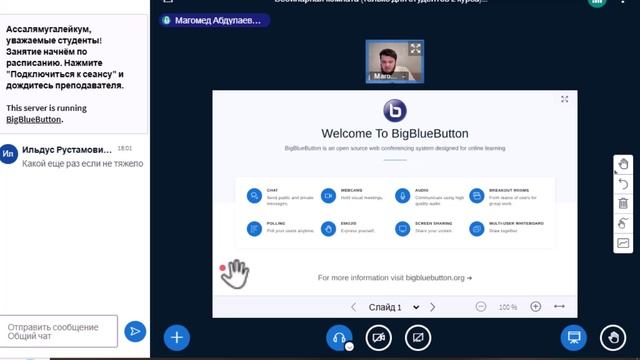This screenshot has width=640, height=360.
Task: Undo the last whiteboard annotation
Action: click(x=623, y=184)
